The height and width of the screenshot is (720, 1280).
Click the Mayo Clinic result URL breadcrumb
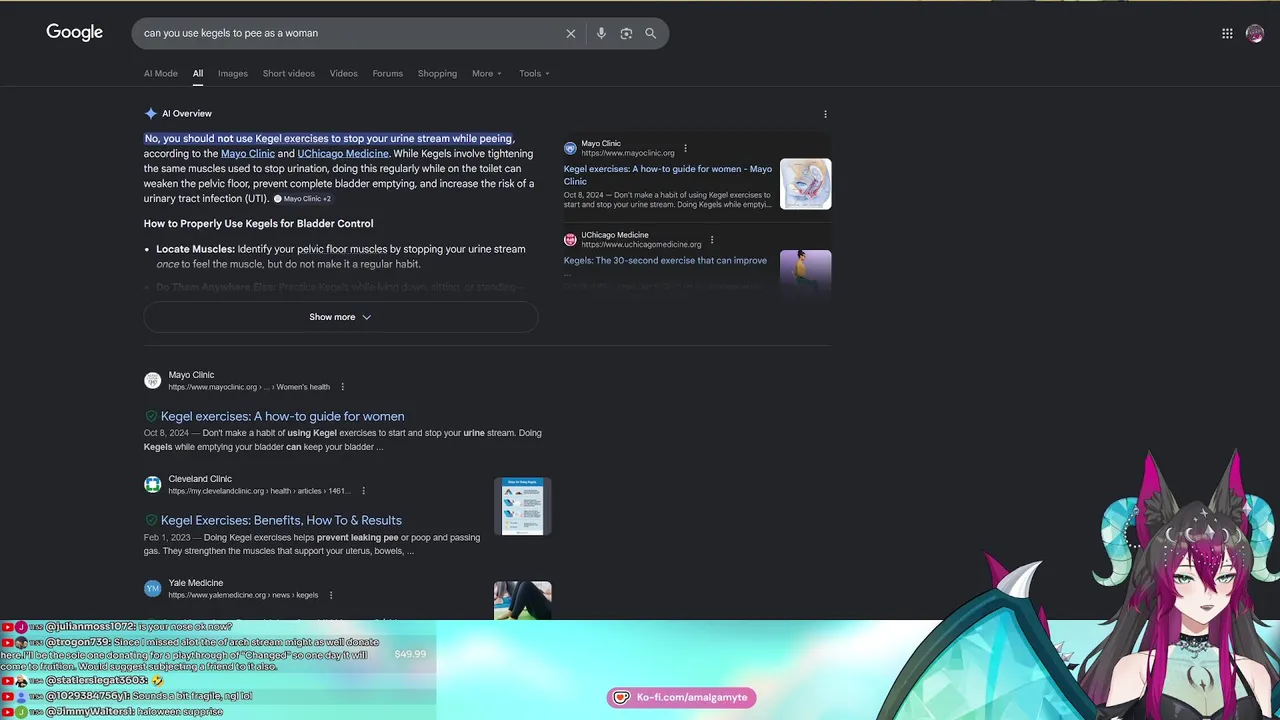pos(248,387)
